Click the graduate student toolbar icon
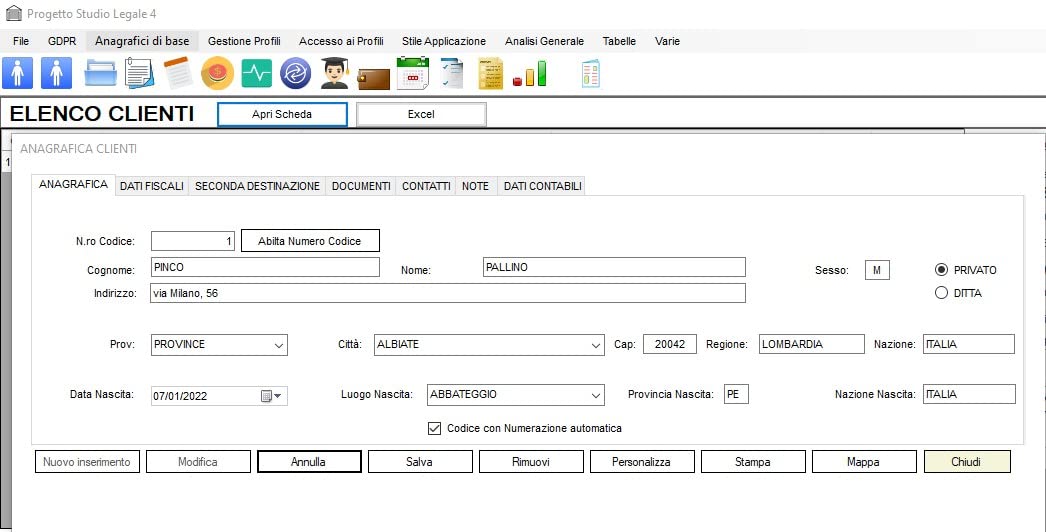The height and width of the screenshot is (532, 1046). pyautogui.click(x=335, y=73)
